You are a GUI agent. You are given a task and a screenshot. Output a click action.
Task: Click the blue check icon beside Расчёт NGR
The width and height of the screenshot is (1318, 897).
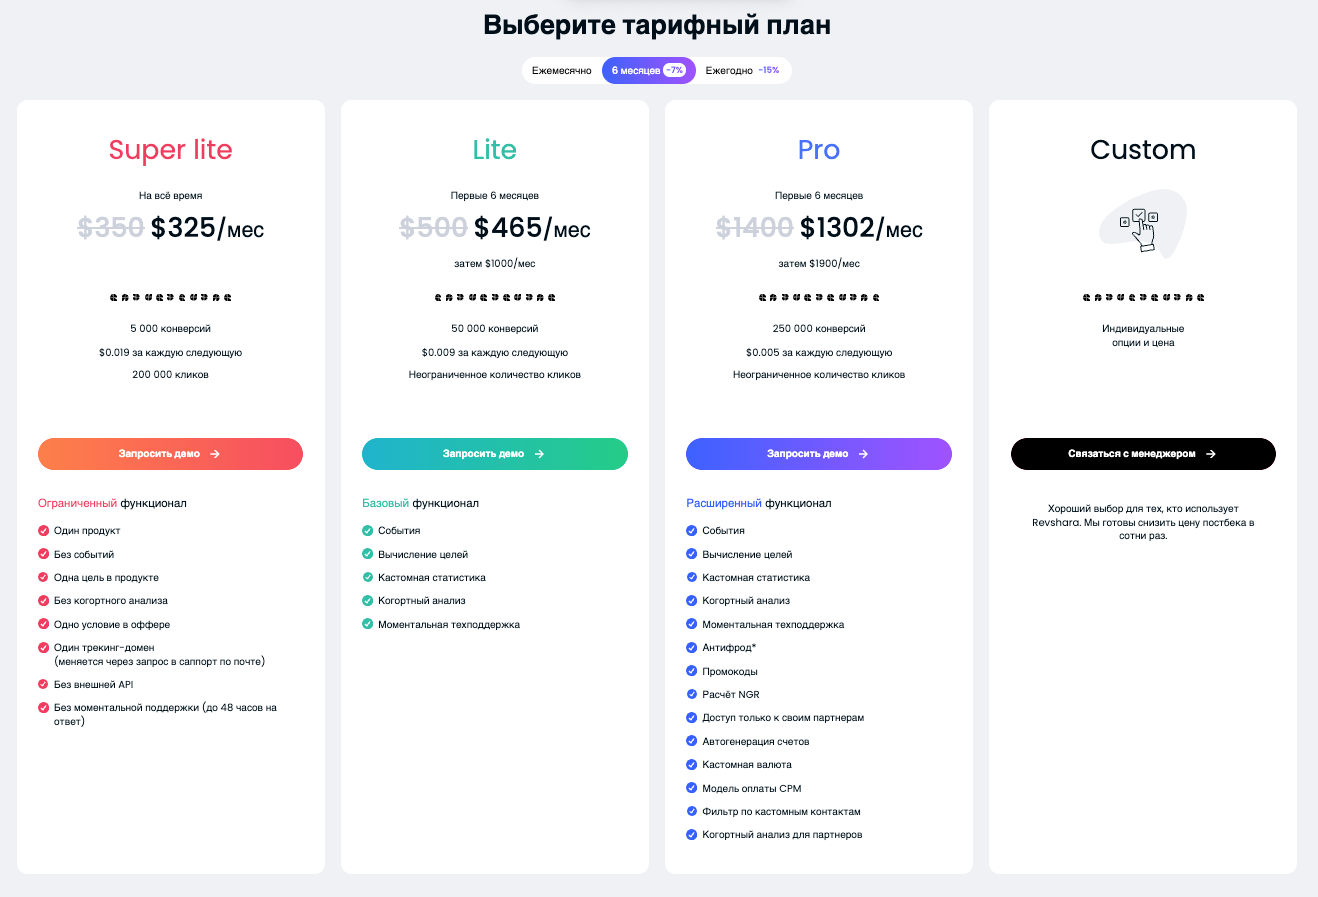[692, 694]
